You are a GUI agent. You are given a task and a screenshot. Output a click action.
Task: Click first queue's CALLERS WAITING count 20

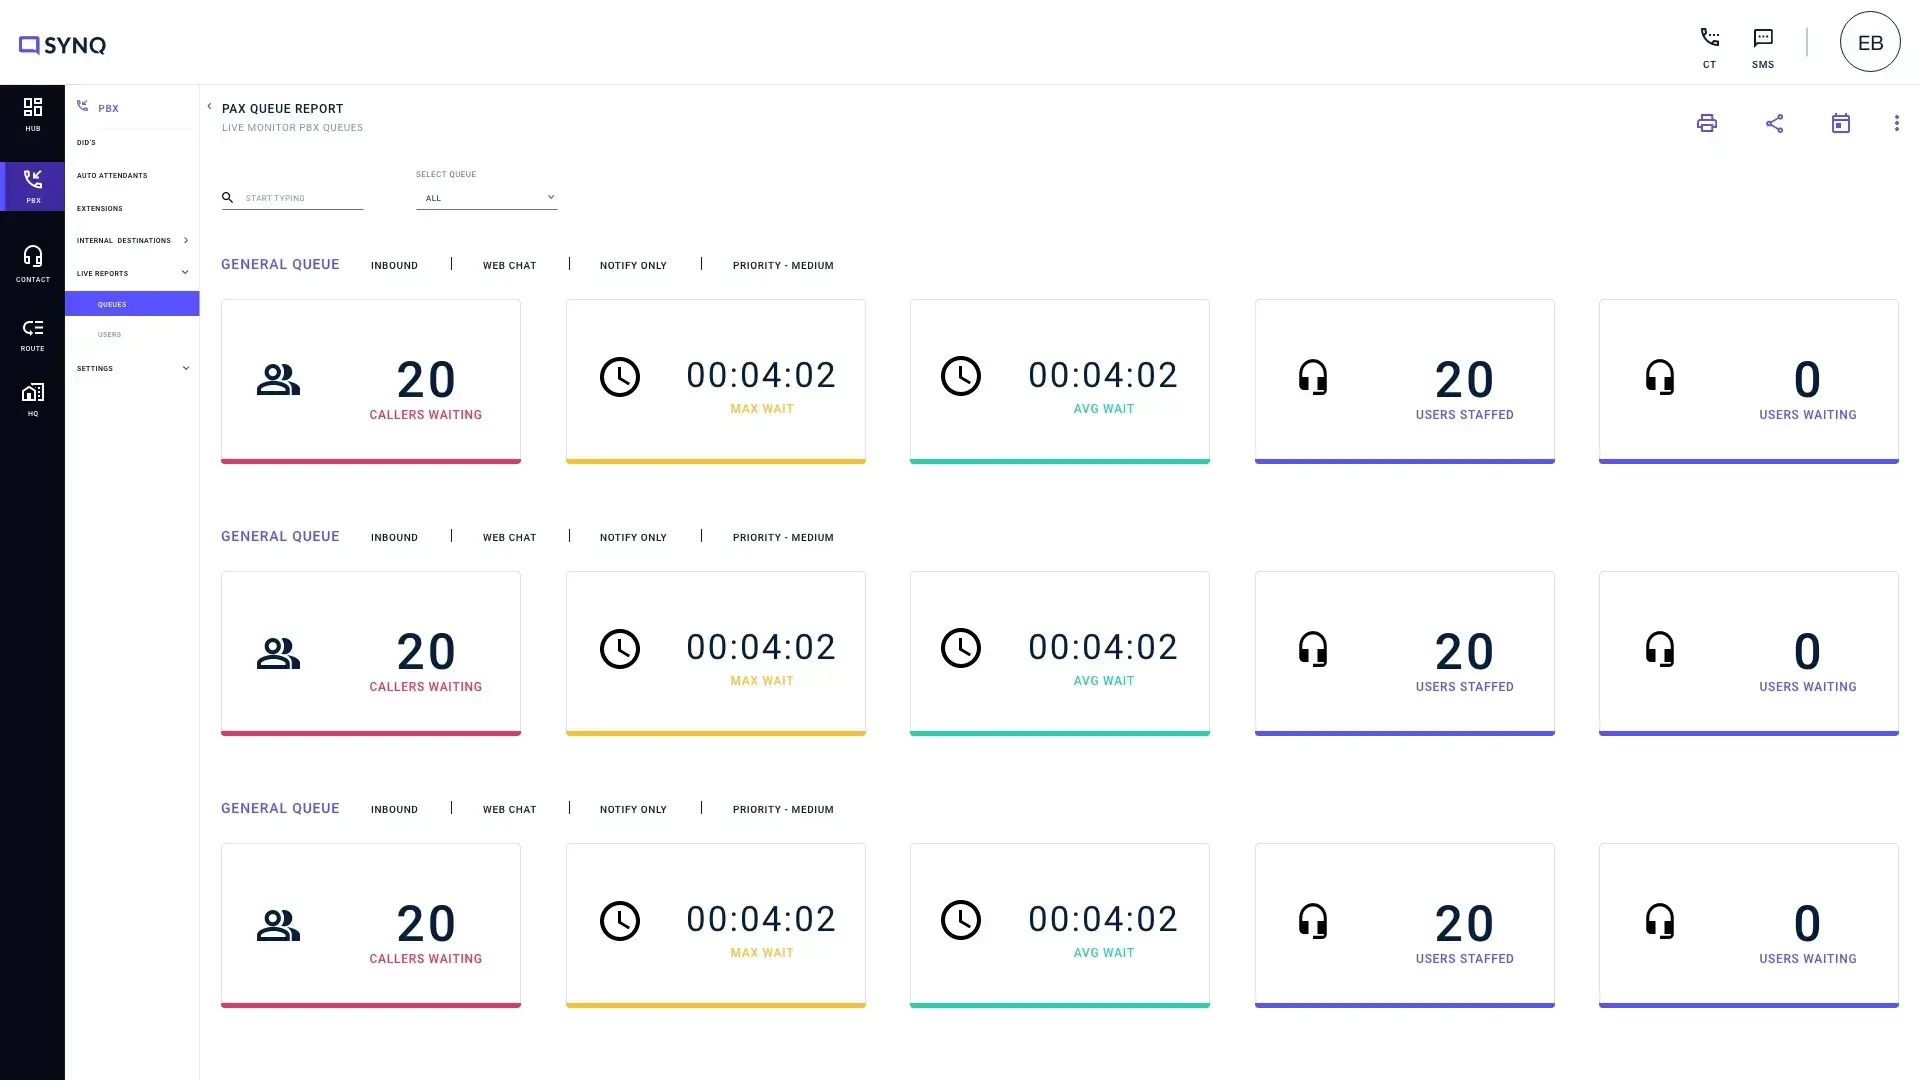(426, 380)
